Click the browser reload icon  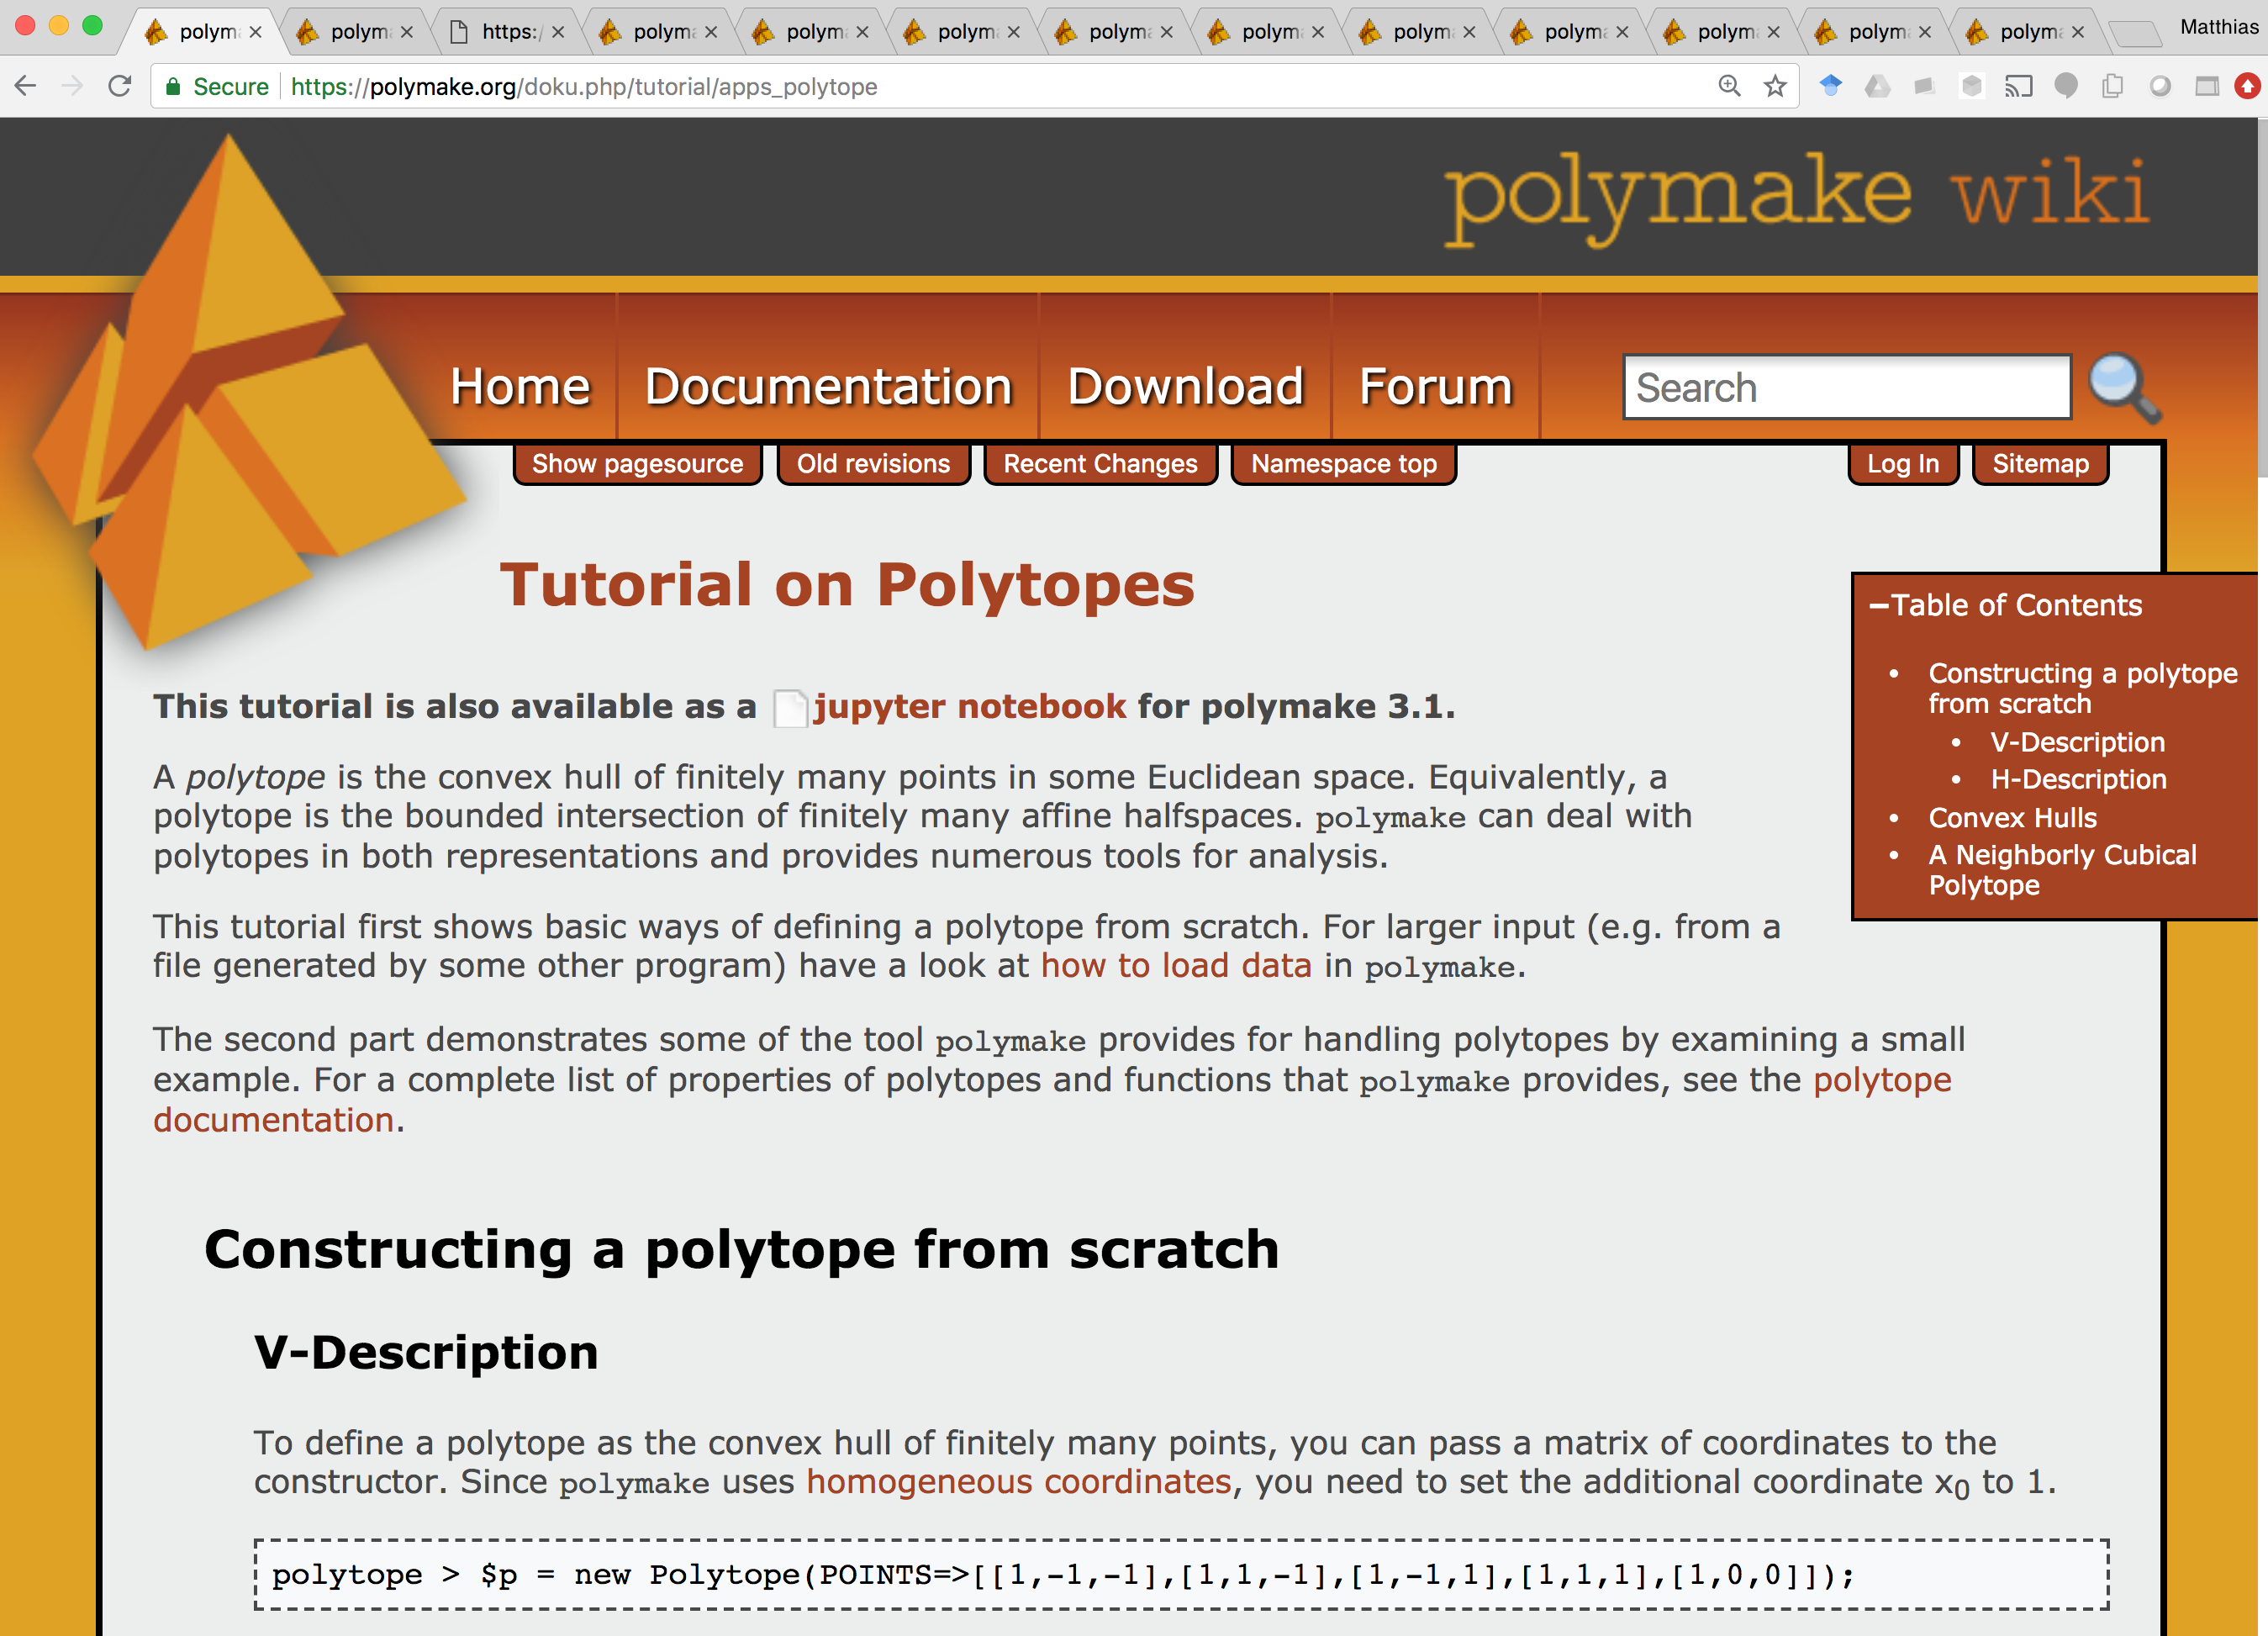tap(120, 87)
